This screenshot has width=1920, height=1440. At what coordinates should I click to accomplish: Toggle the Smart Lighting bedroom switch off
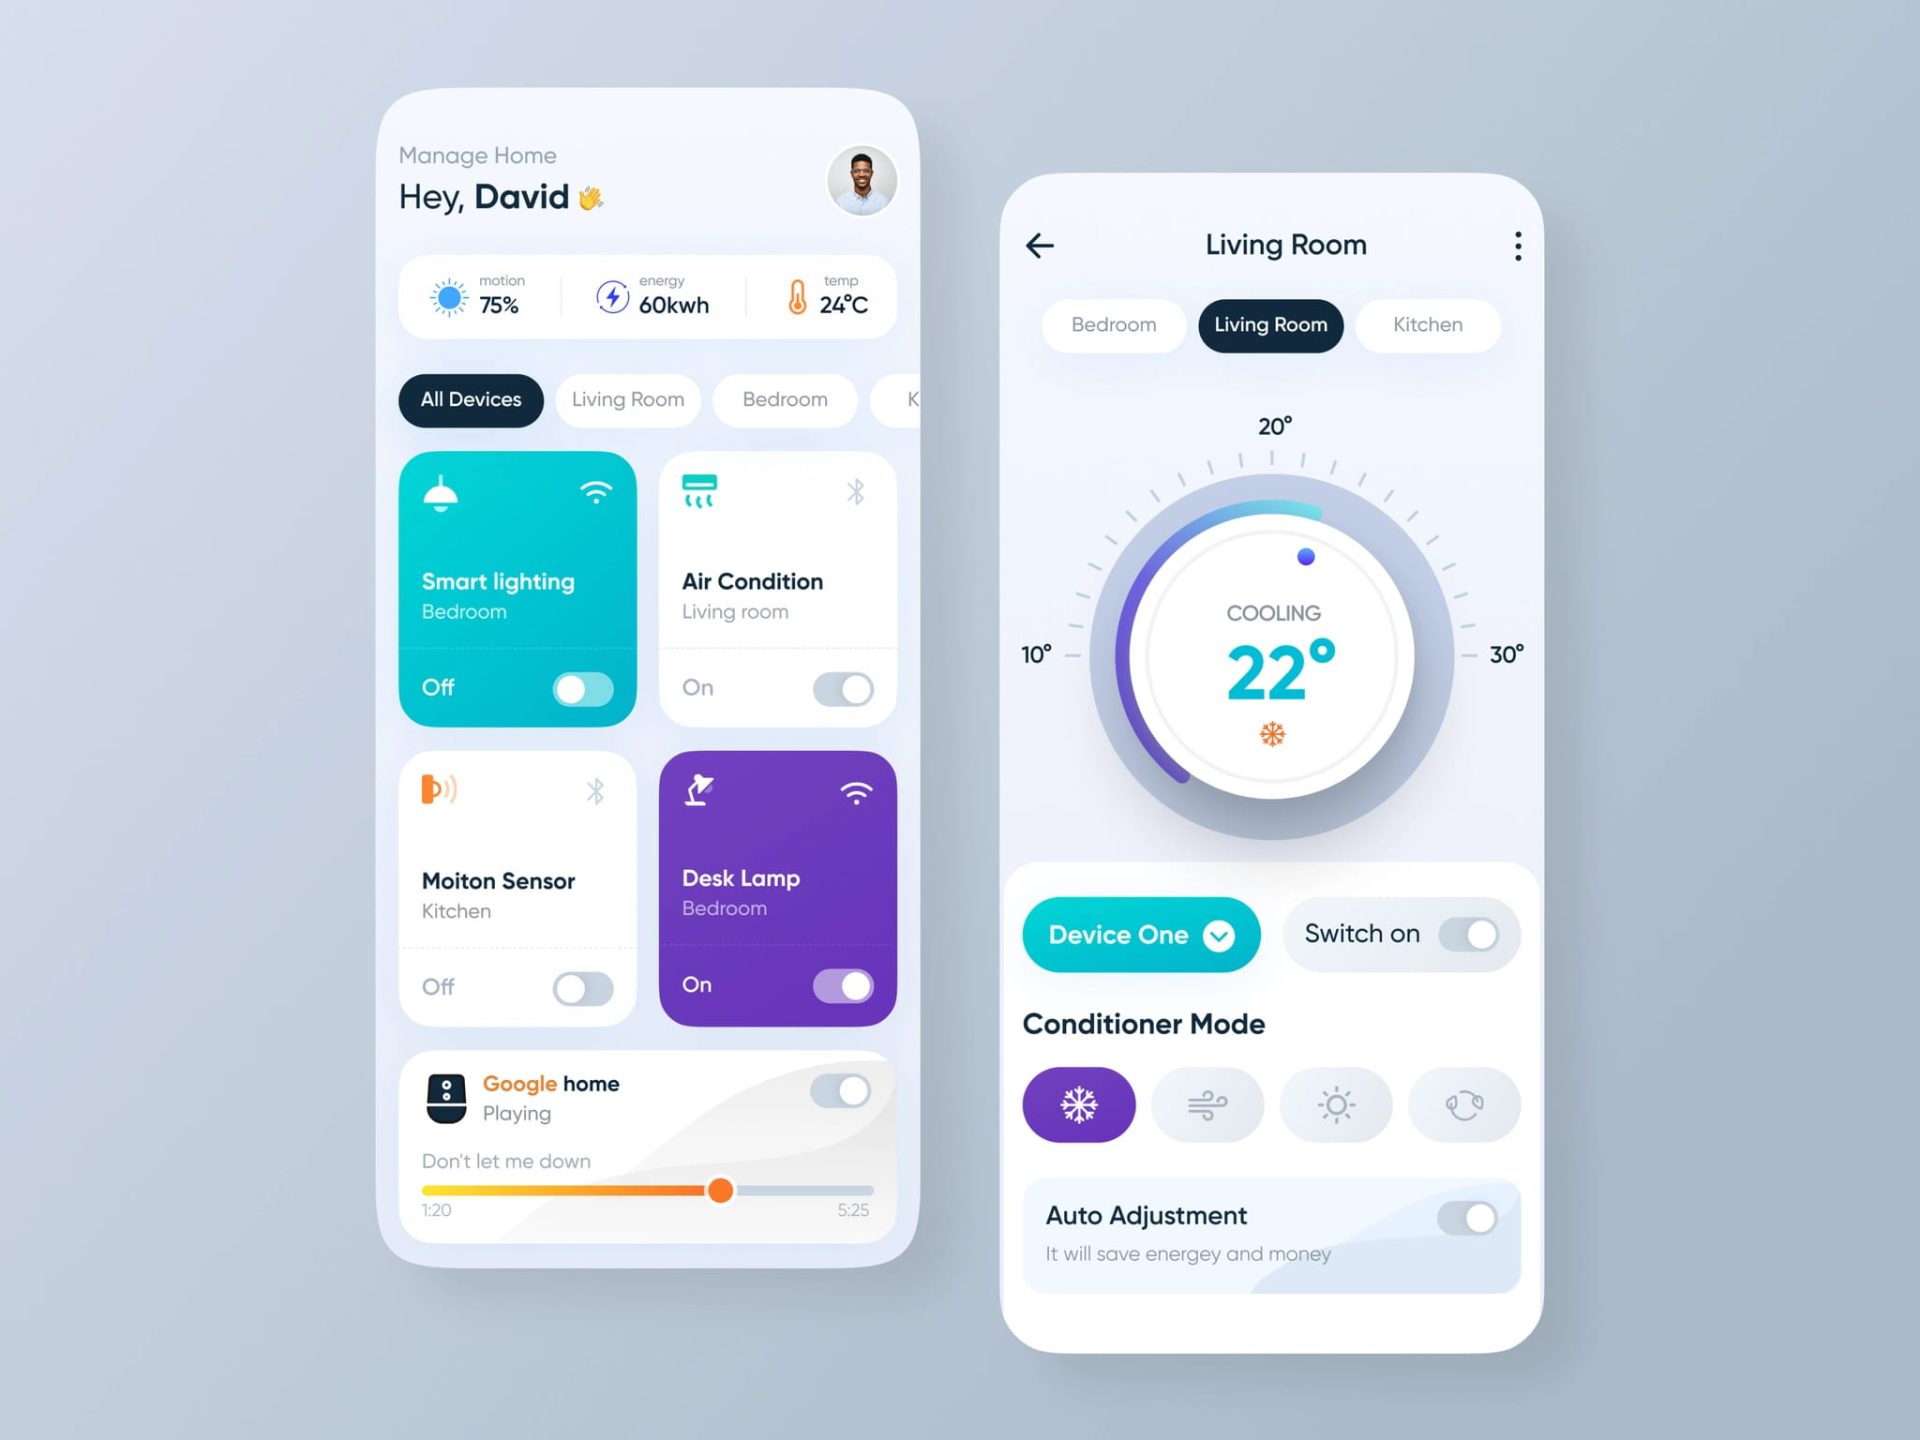point(588,687)
